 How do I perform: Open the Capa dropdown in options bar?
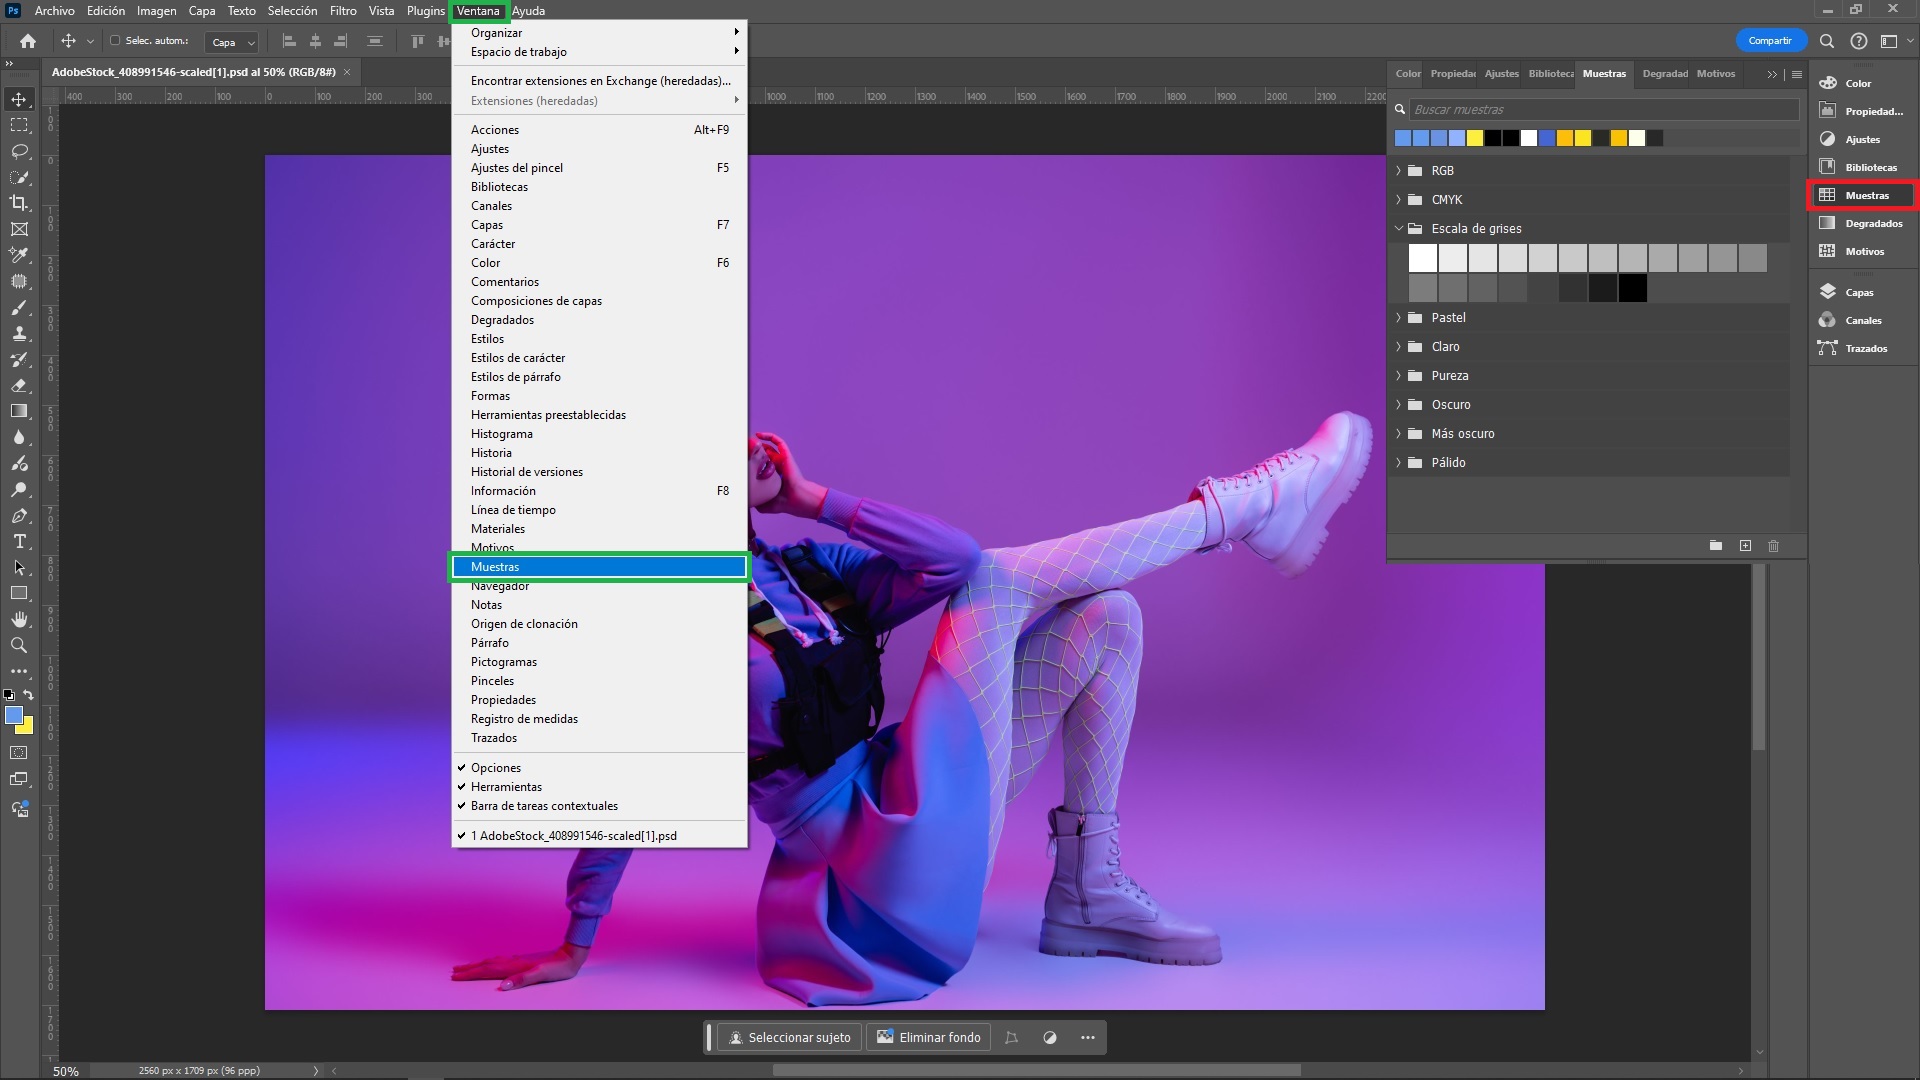tap(232, 42)
